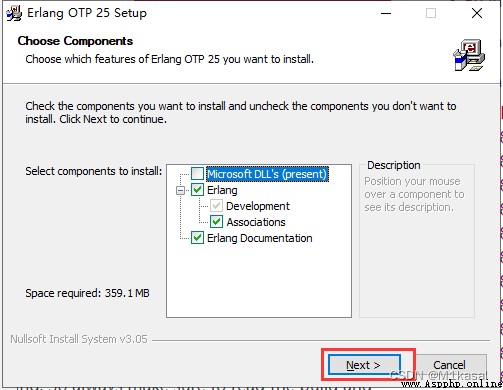Minimize the Erlang OTP 25 Setup window

point(386,13)
